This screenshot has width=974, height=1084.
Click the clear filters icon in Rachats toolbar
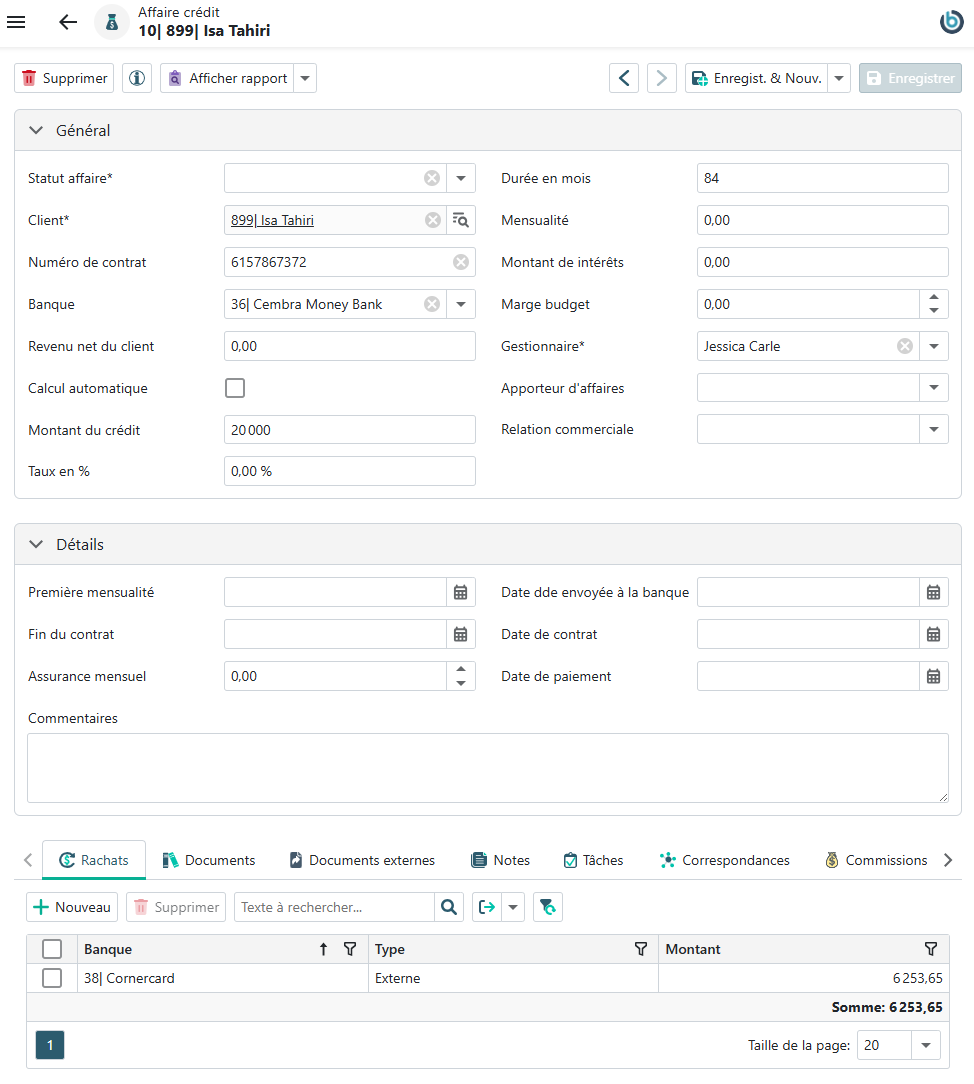click(547, 907)
